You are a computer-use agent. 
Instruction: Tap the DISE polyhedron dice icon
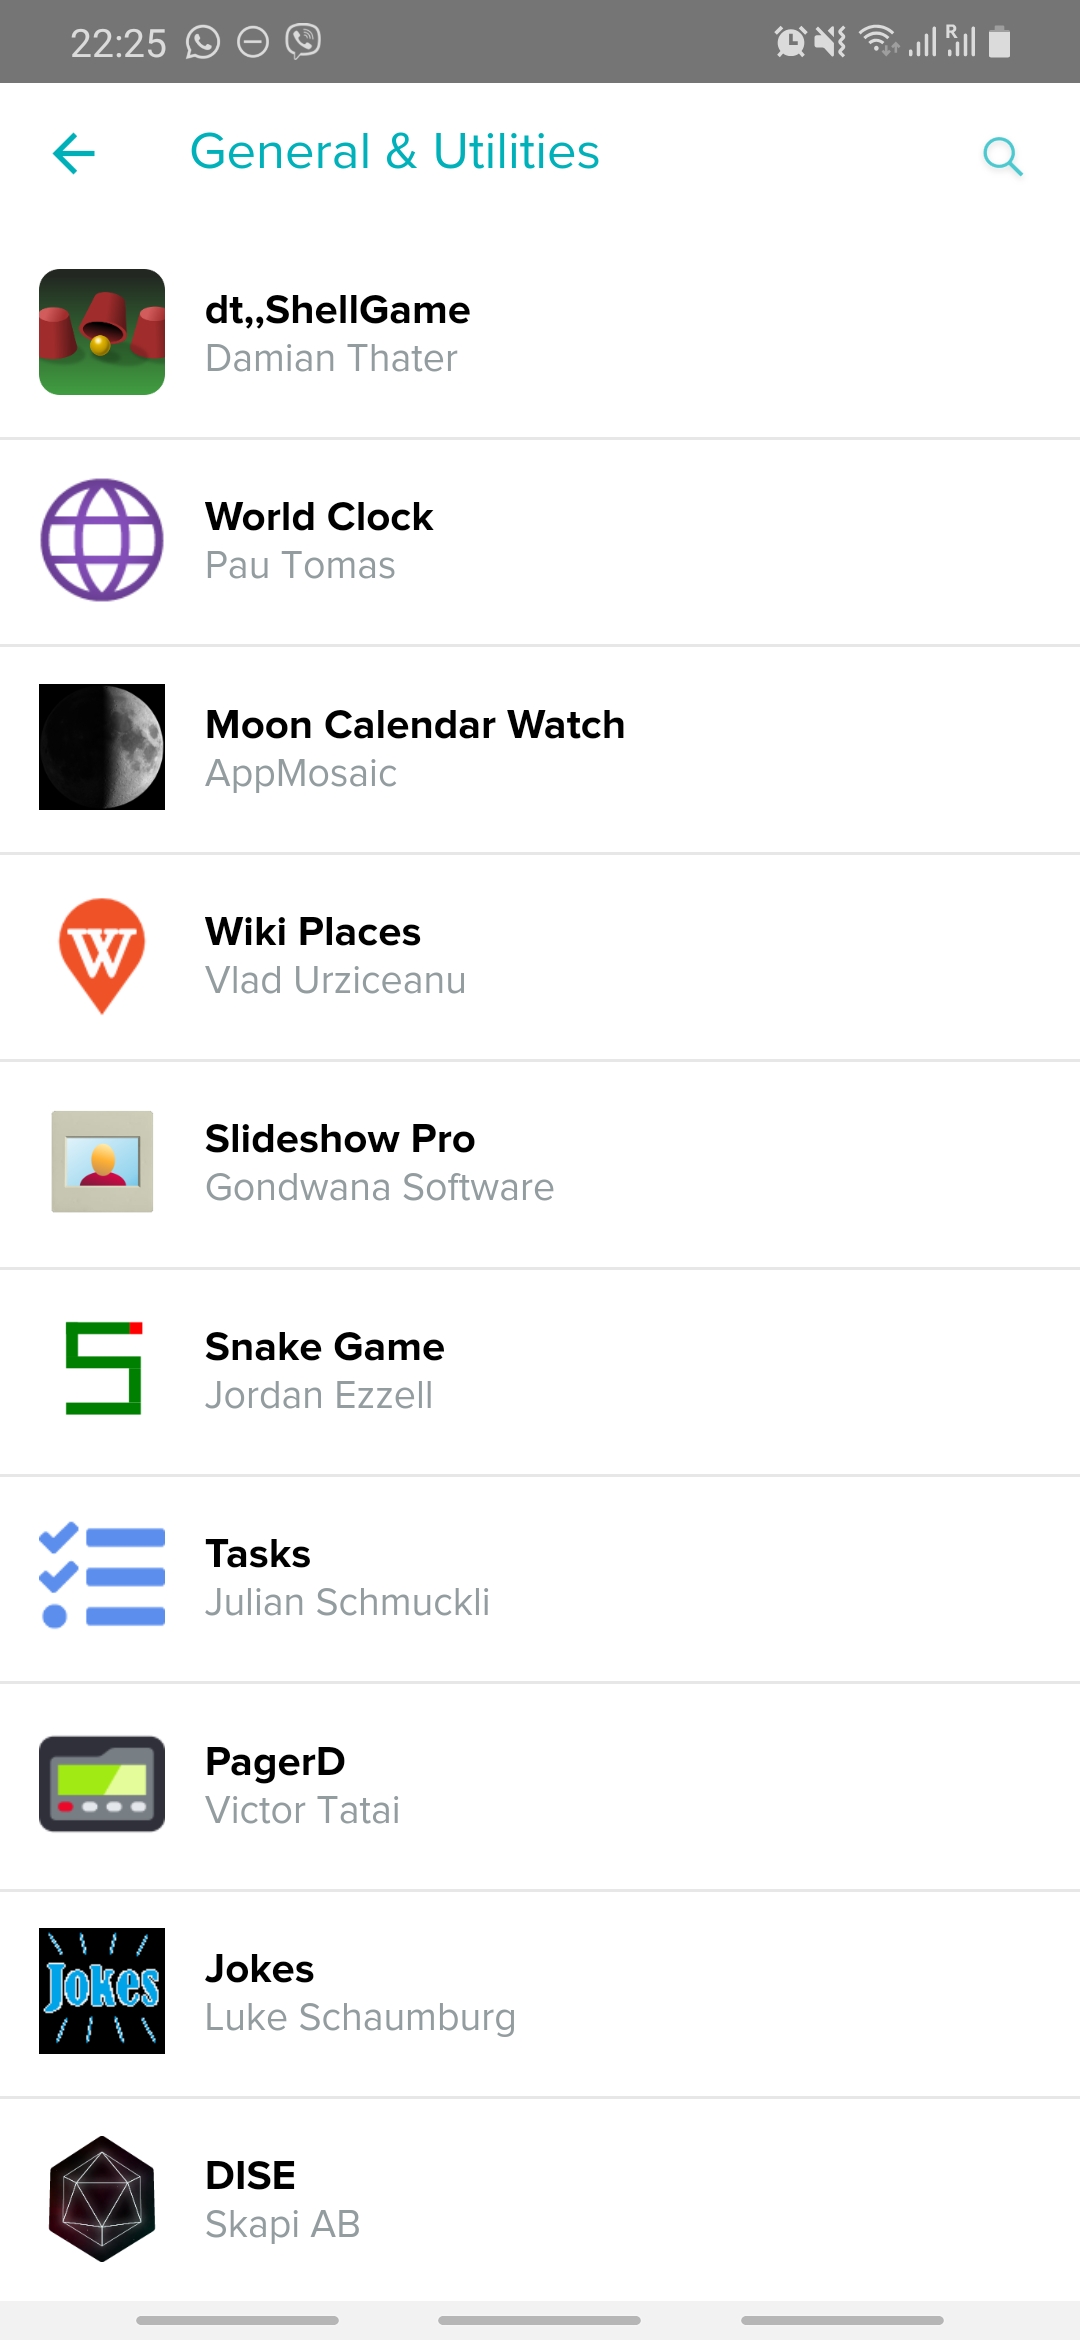coord(102,2199)
